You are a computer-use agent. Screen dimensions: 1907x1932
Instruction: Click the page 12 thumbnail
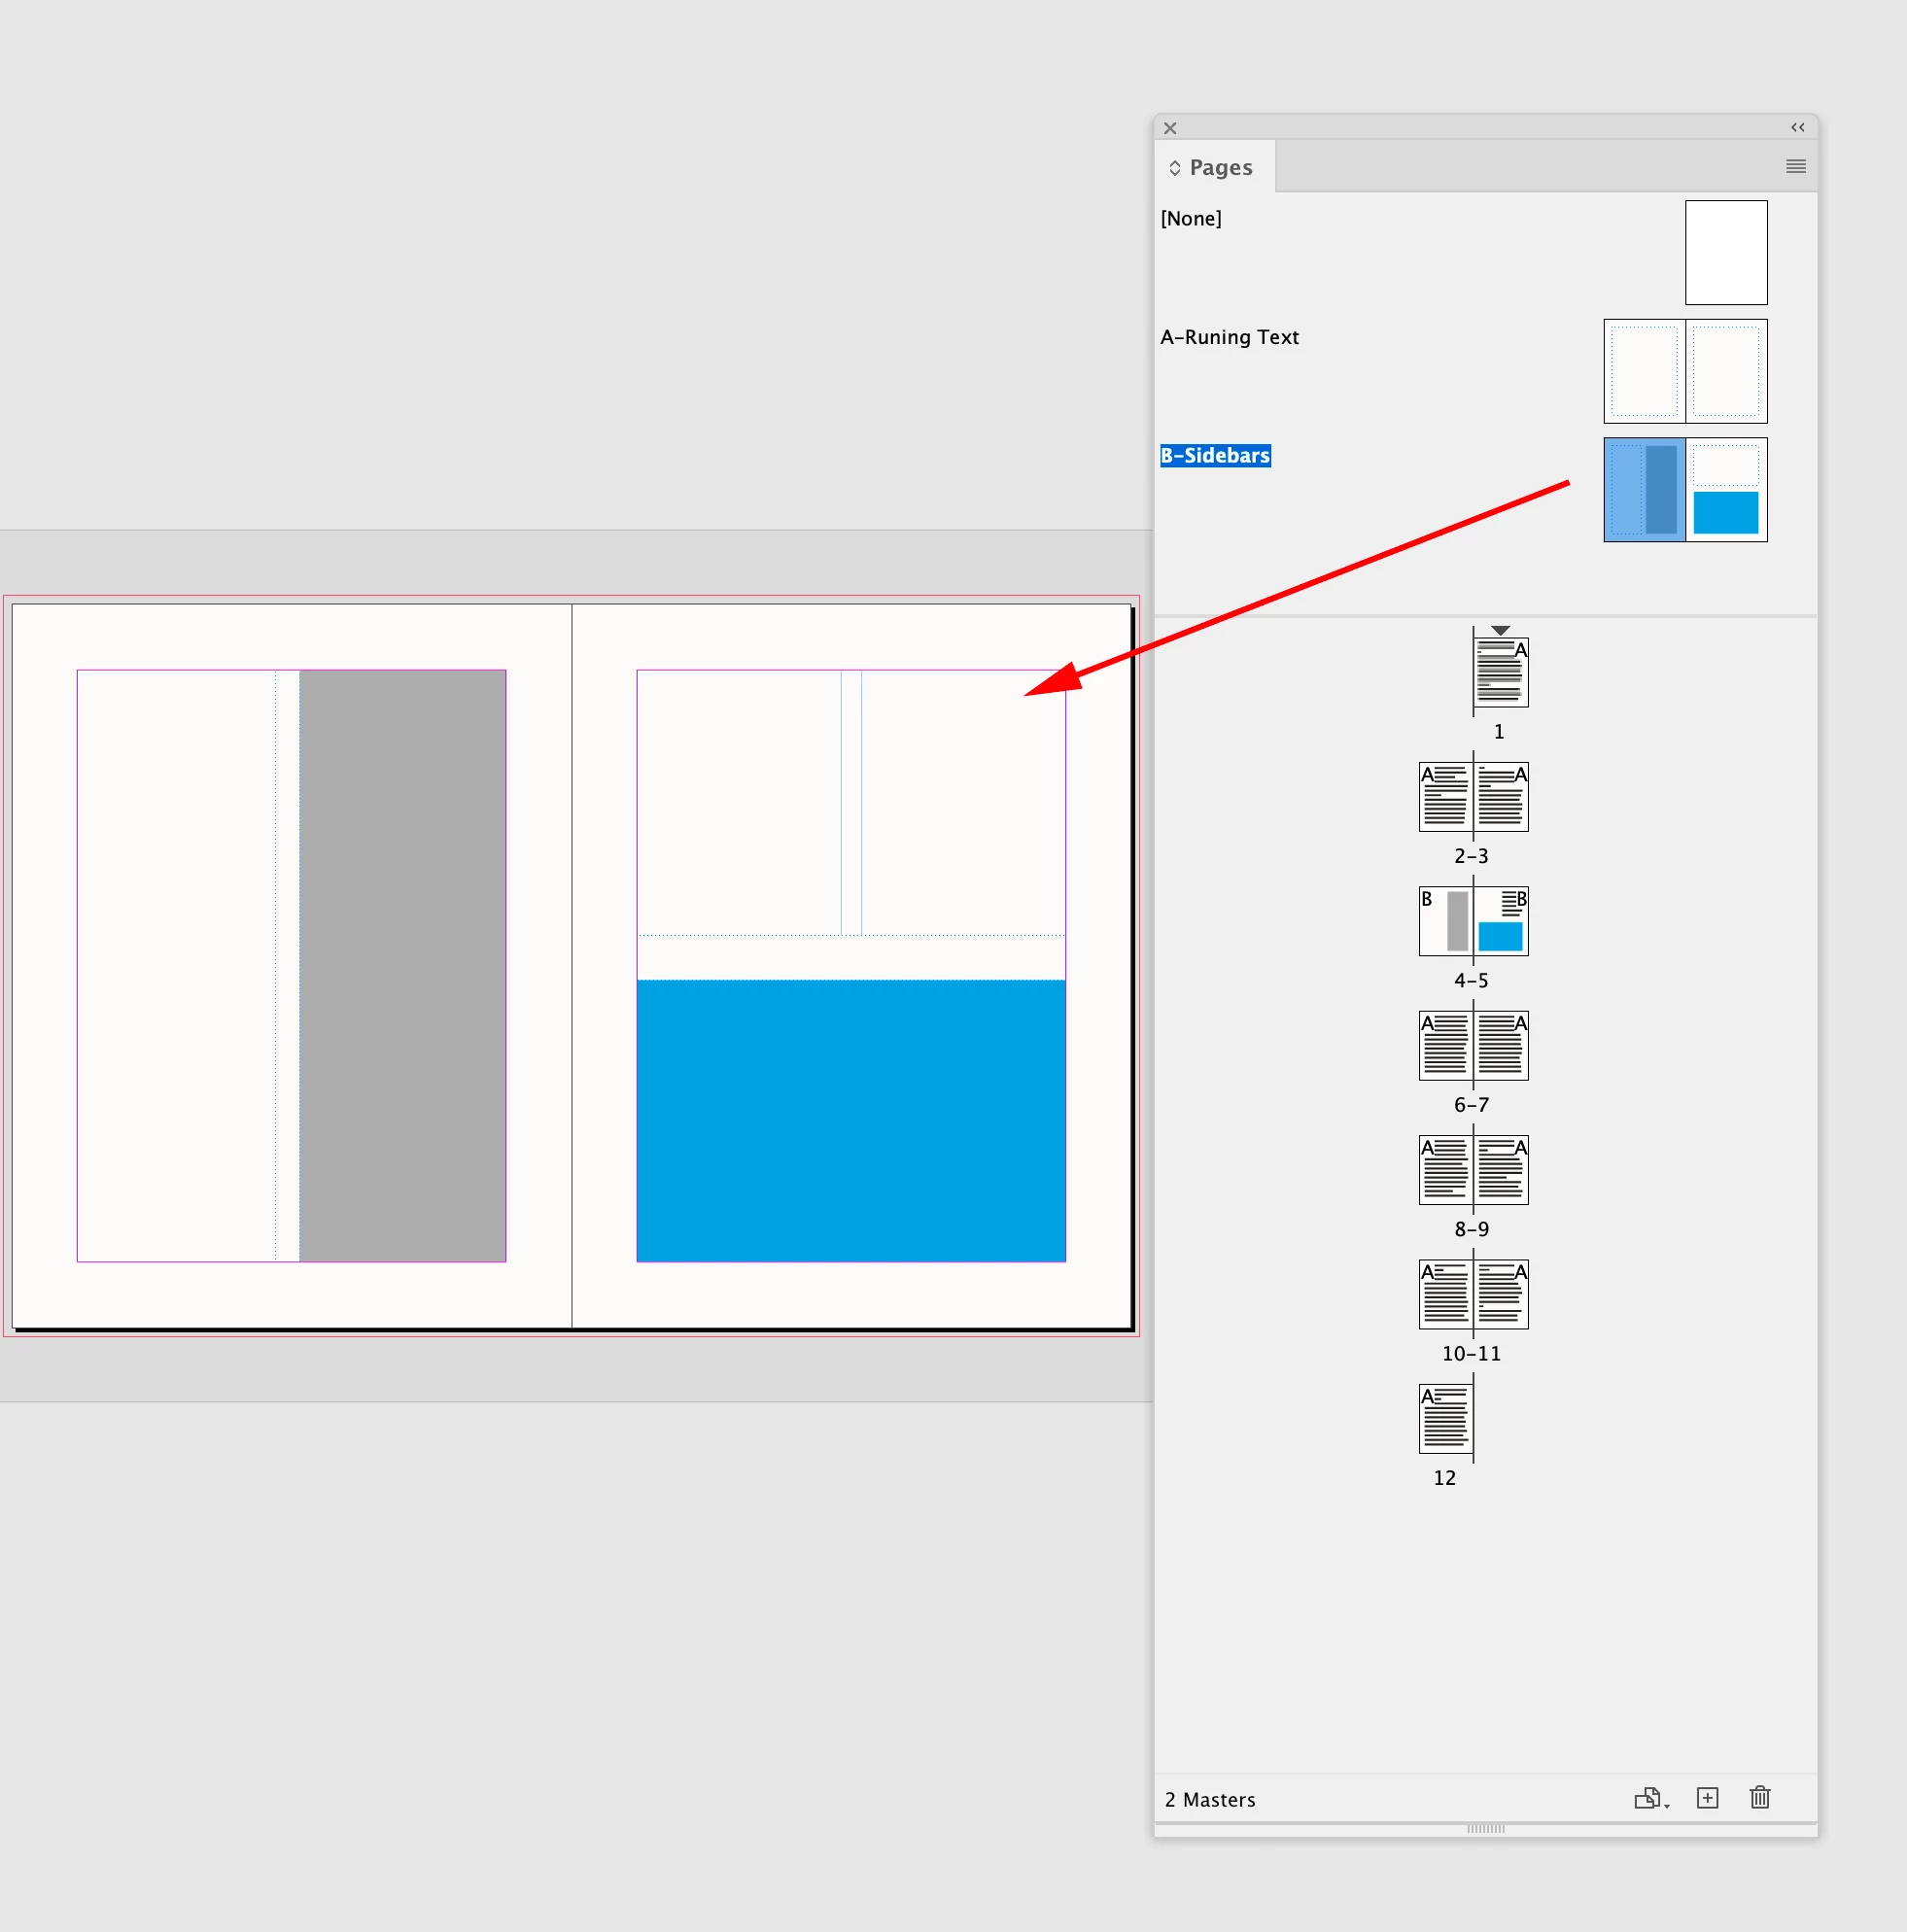tap(1445, 1418)
